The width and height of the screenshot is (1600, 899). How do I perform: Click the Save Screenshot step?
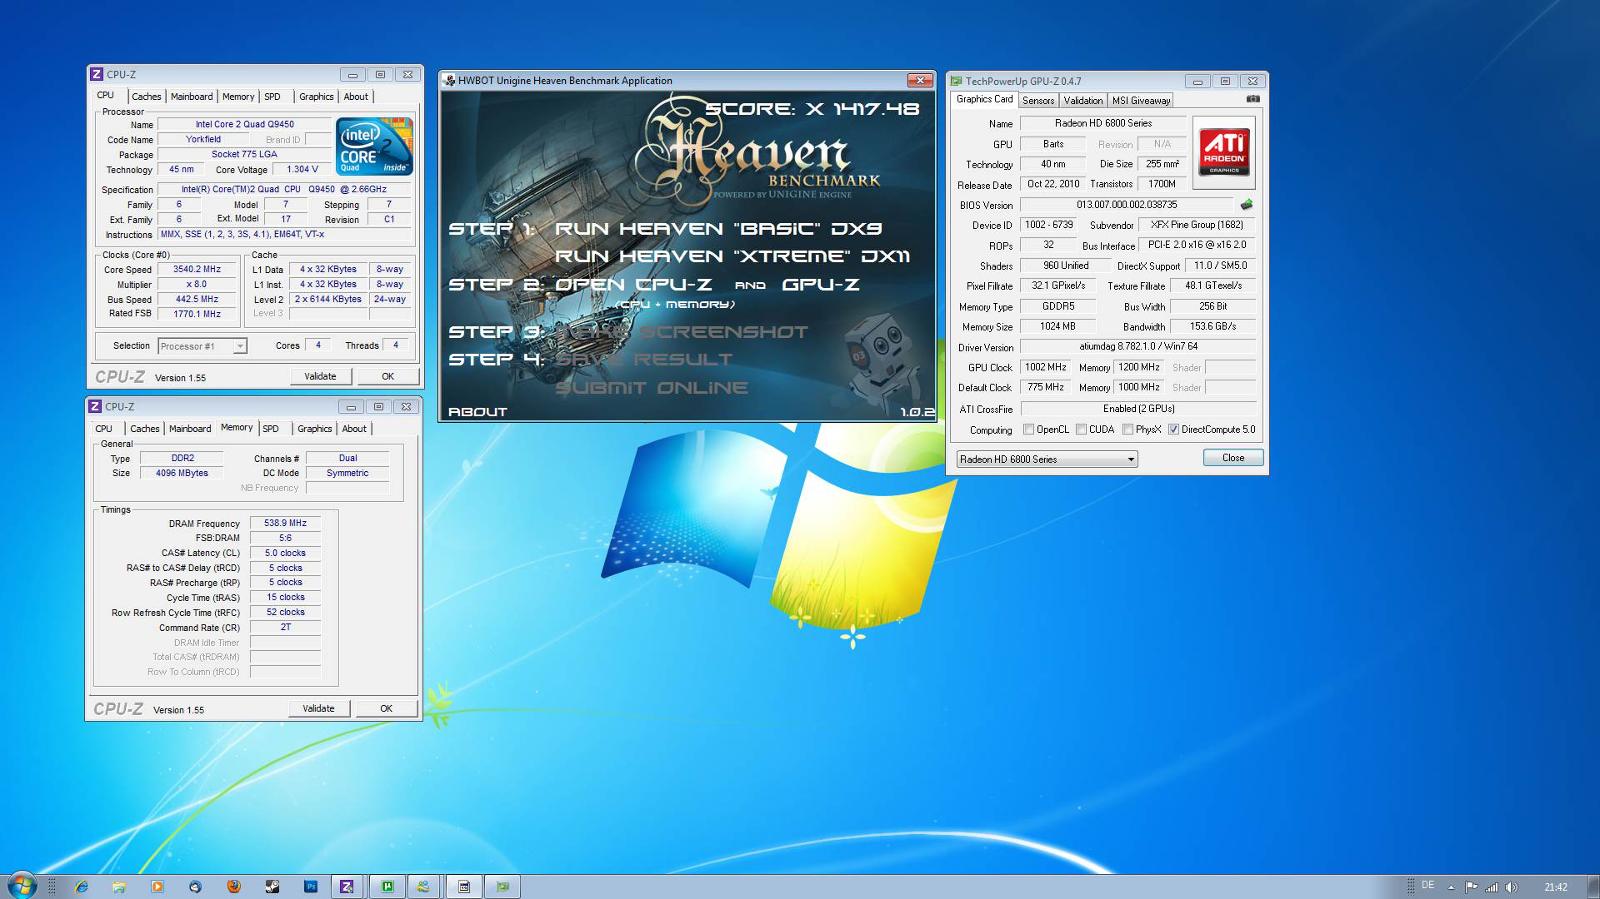pyautogui.click(x=681, y=332)
